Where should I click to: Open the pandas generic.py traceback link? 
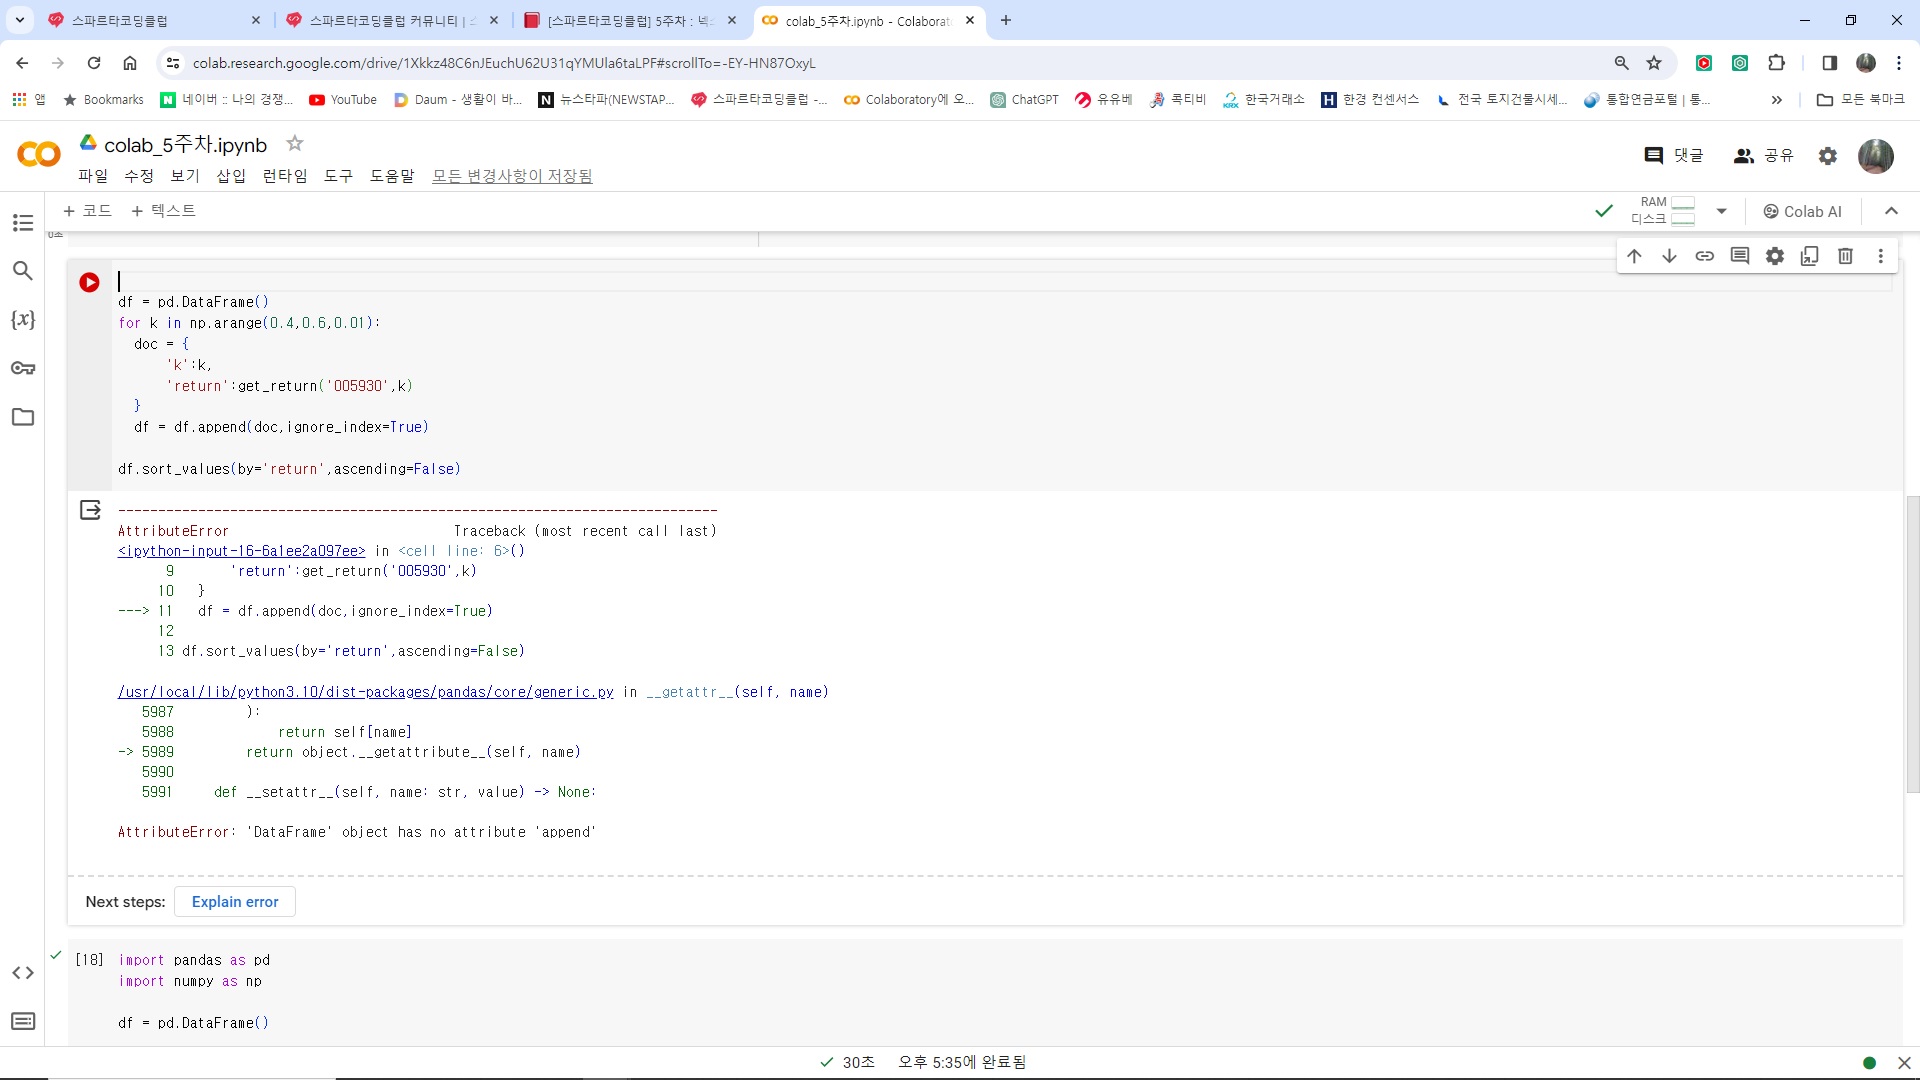[x=366, y=692]
